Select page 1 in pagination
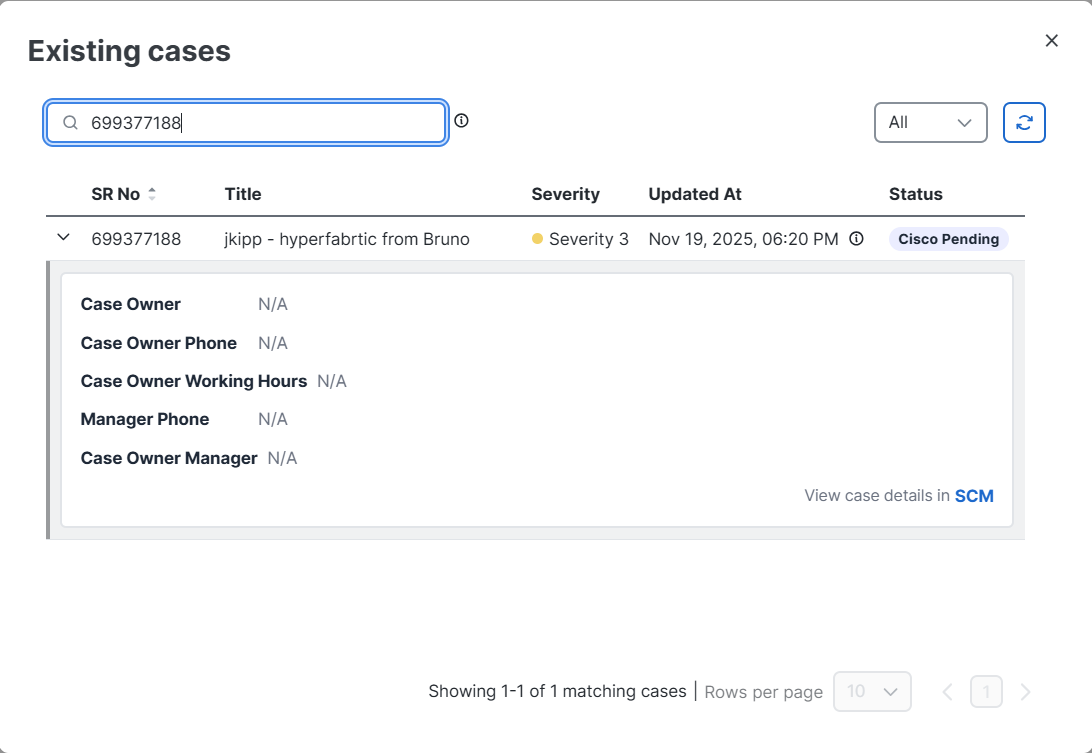The height and width of the screenshot is (753, 1092). click(986, 691)
